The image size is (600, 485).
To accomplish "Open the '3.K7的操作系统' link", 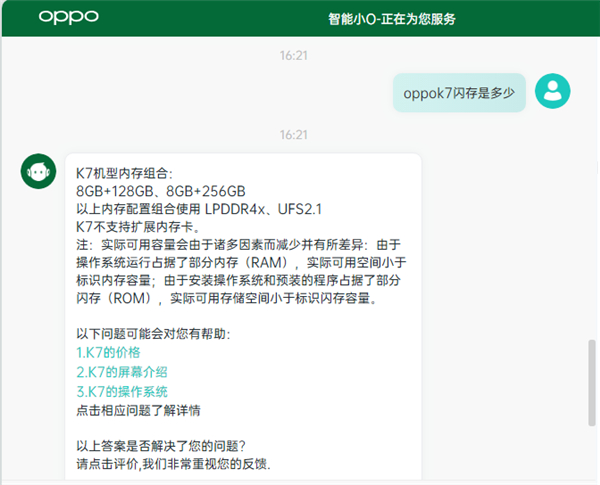I will [122, 392].
